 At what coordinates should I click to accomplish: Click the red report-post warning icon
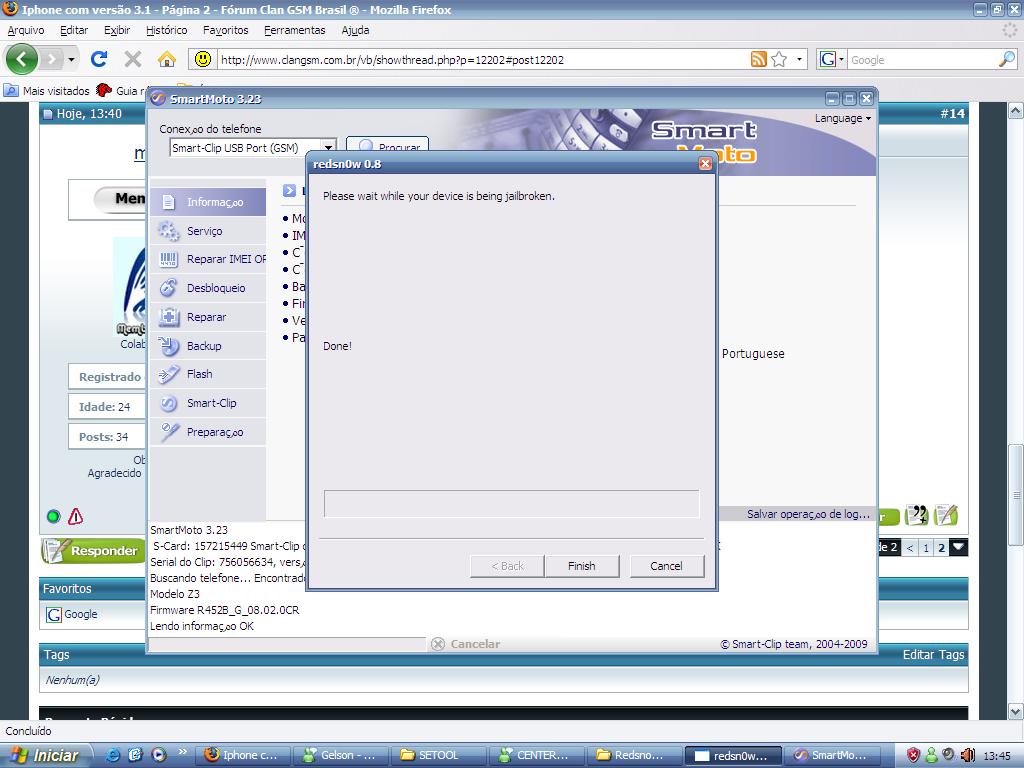point(76,517)
